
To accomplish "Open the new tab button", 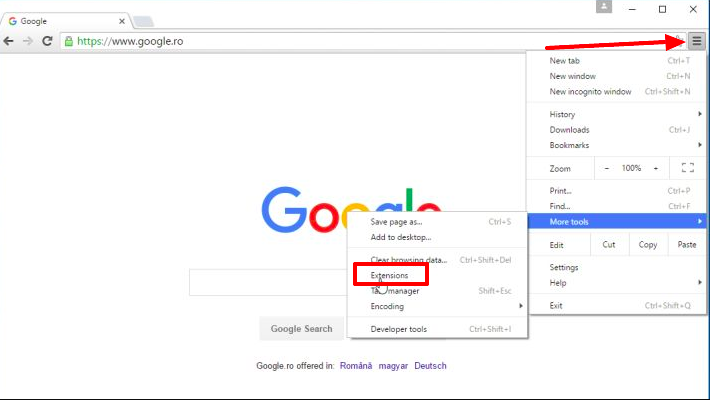I will (143, 21).
